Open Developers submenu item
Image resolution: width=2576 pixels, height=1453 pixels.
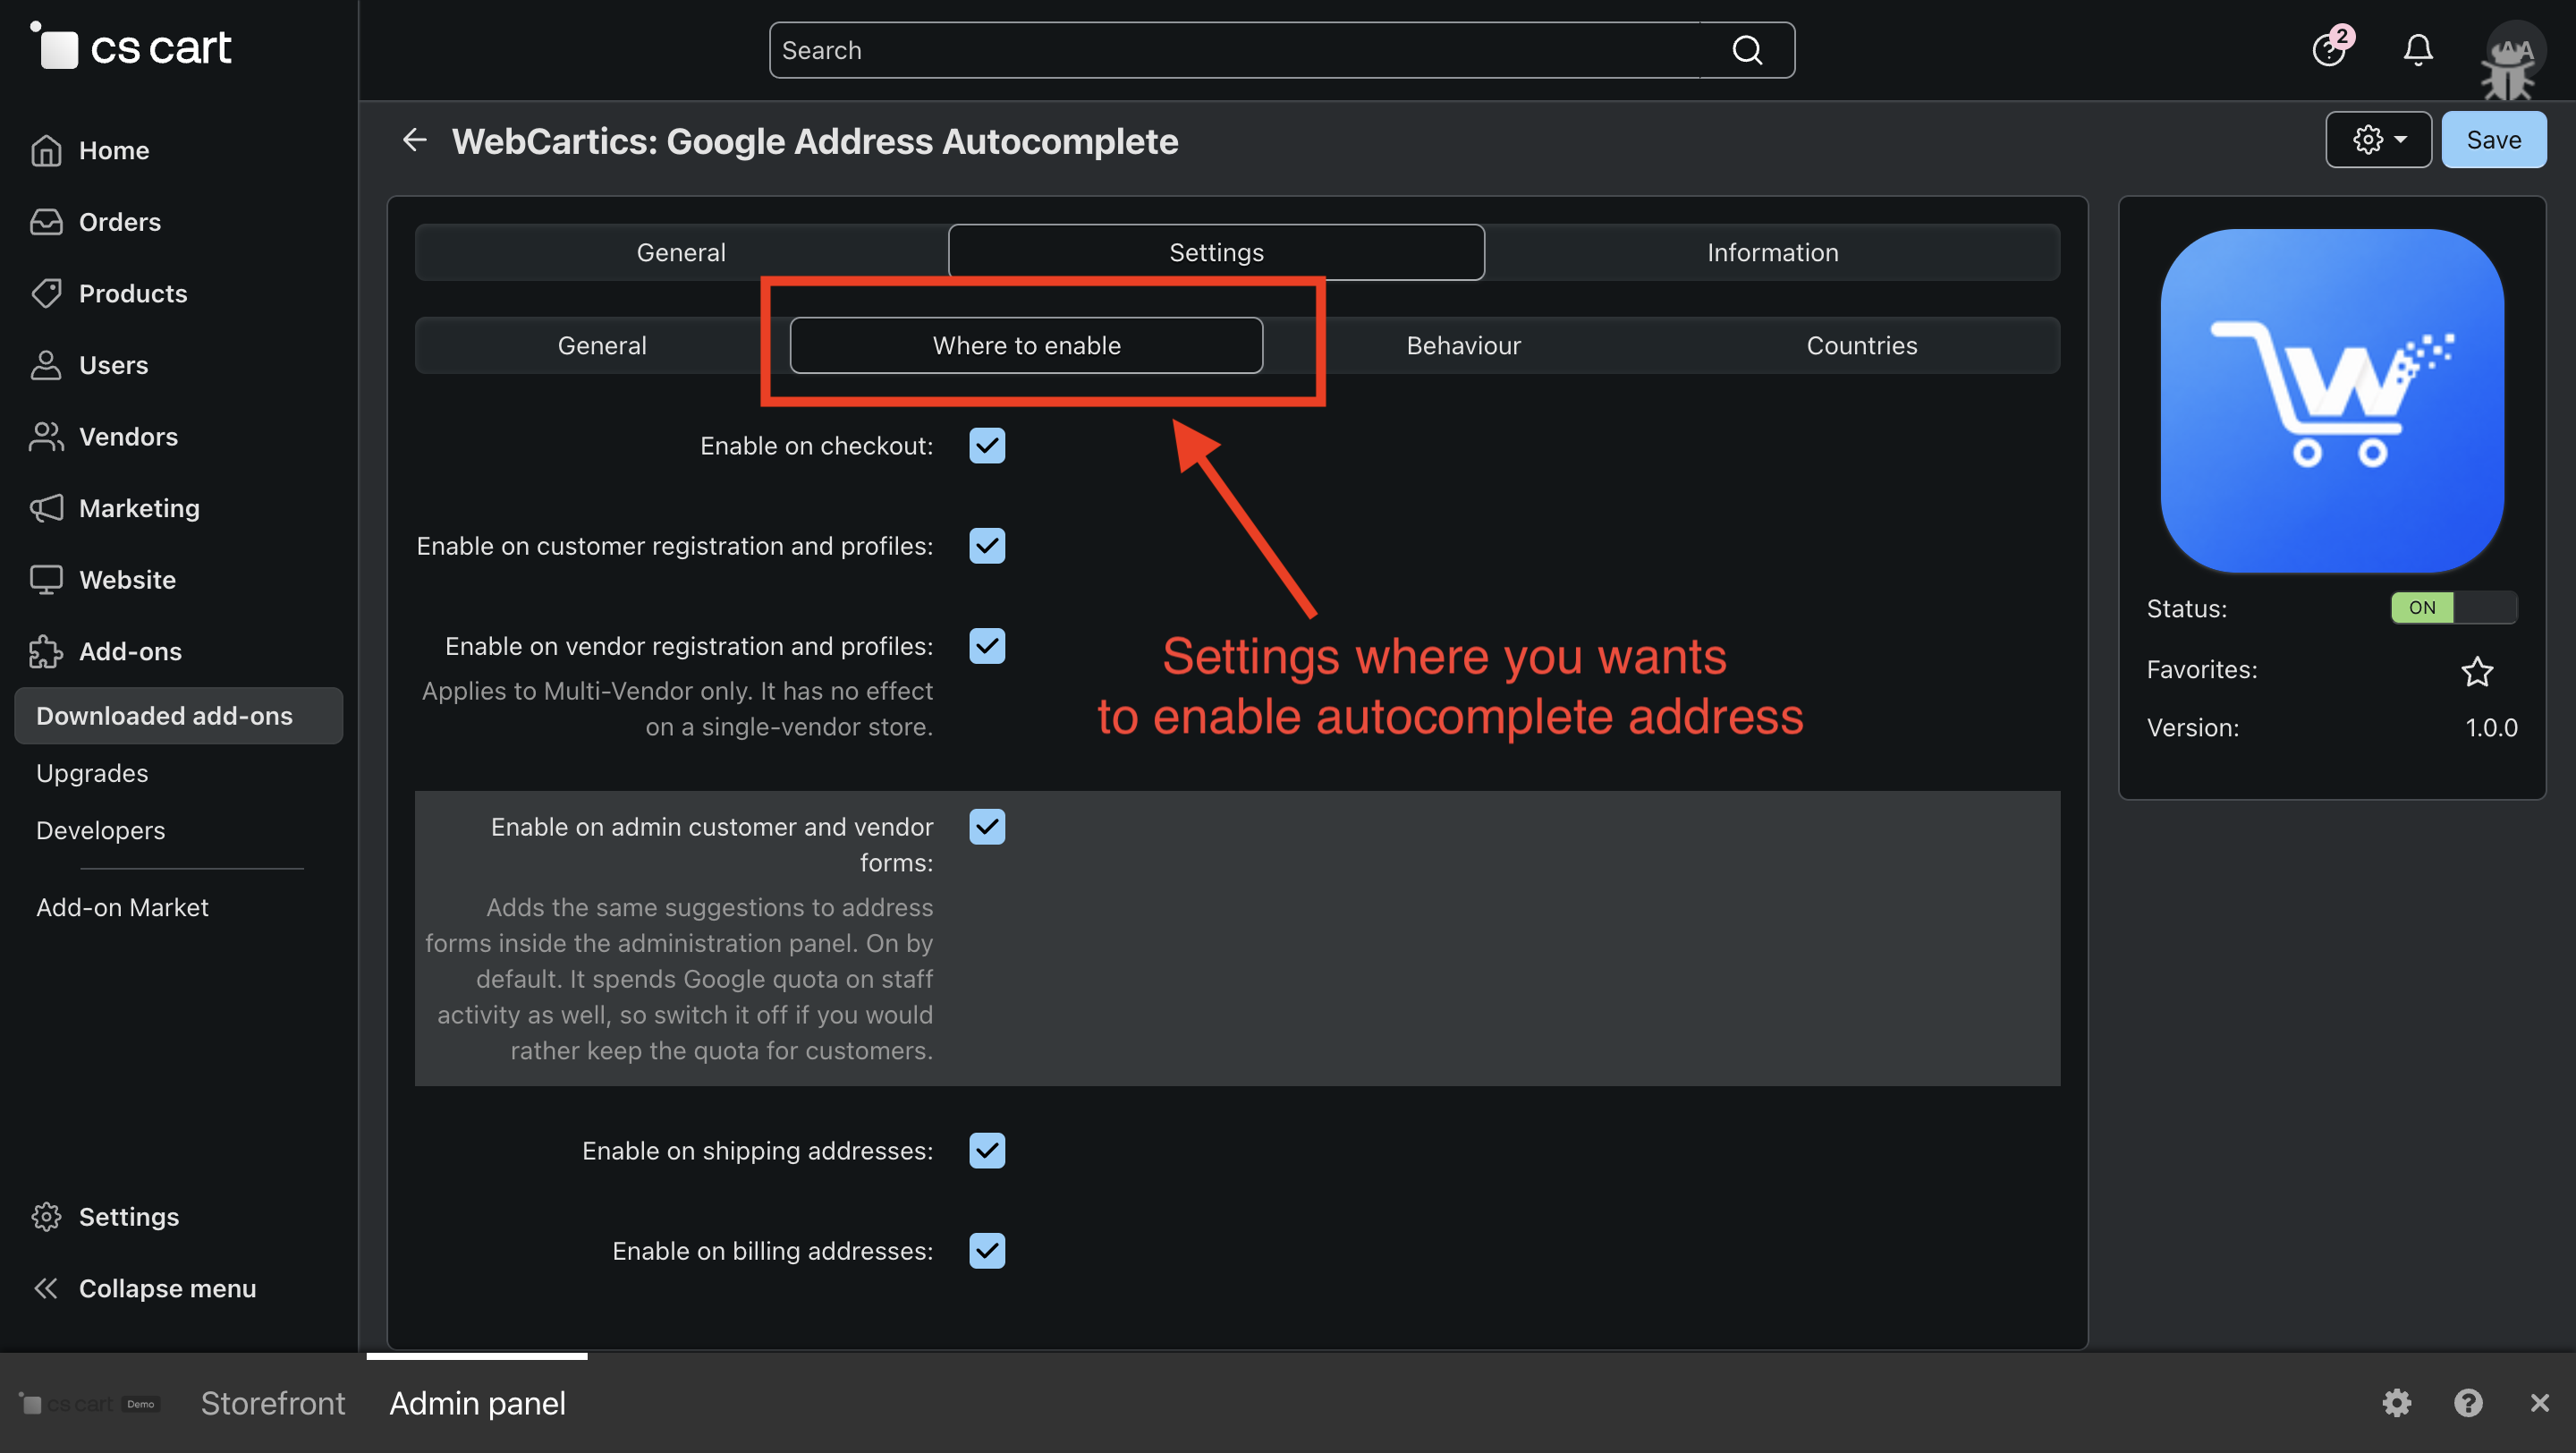tap(100, 830)
